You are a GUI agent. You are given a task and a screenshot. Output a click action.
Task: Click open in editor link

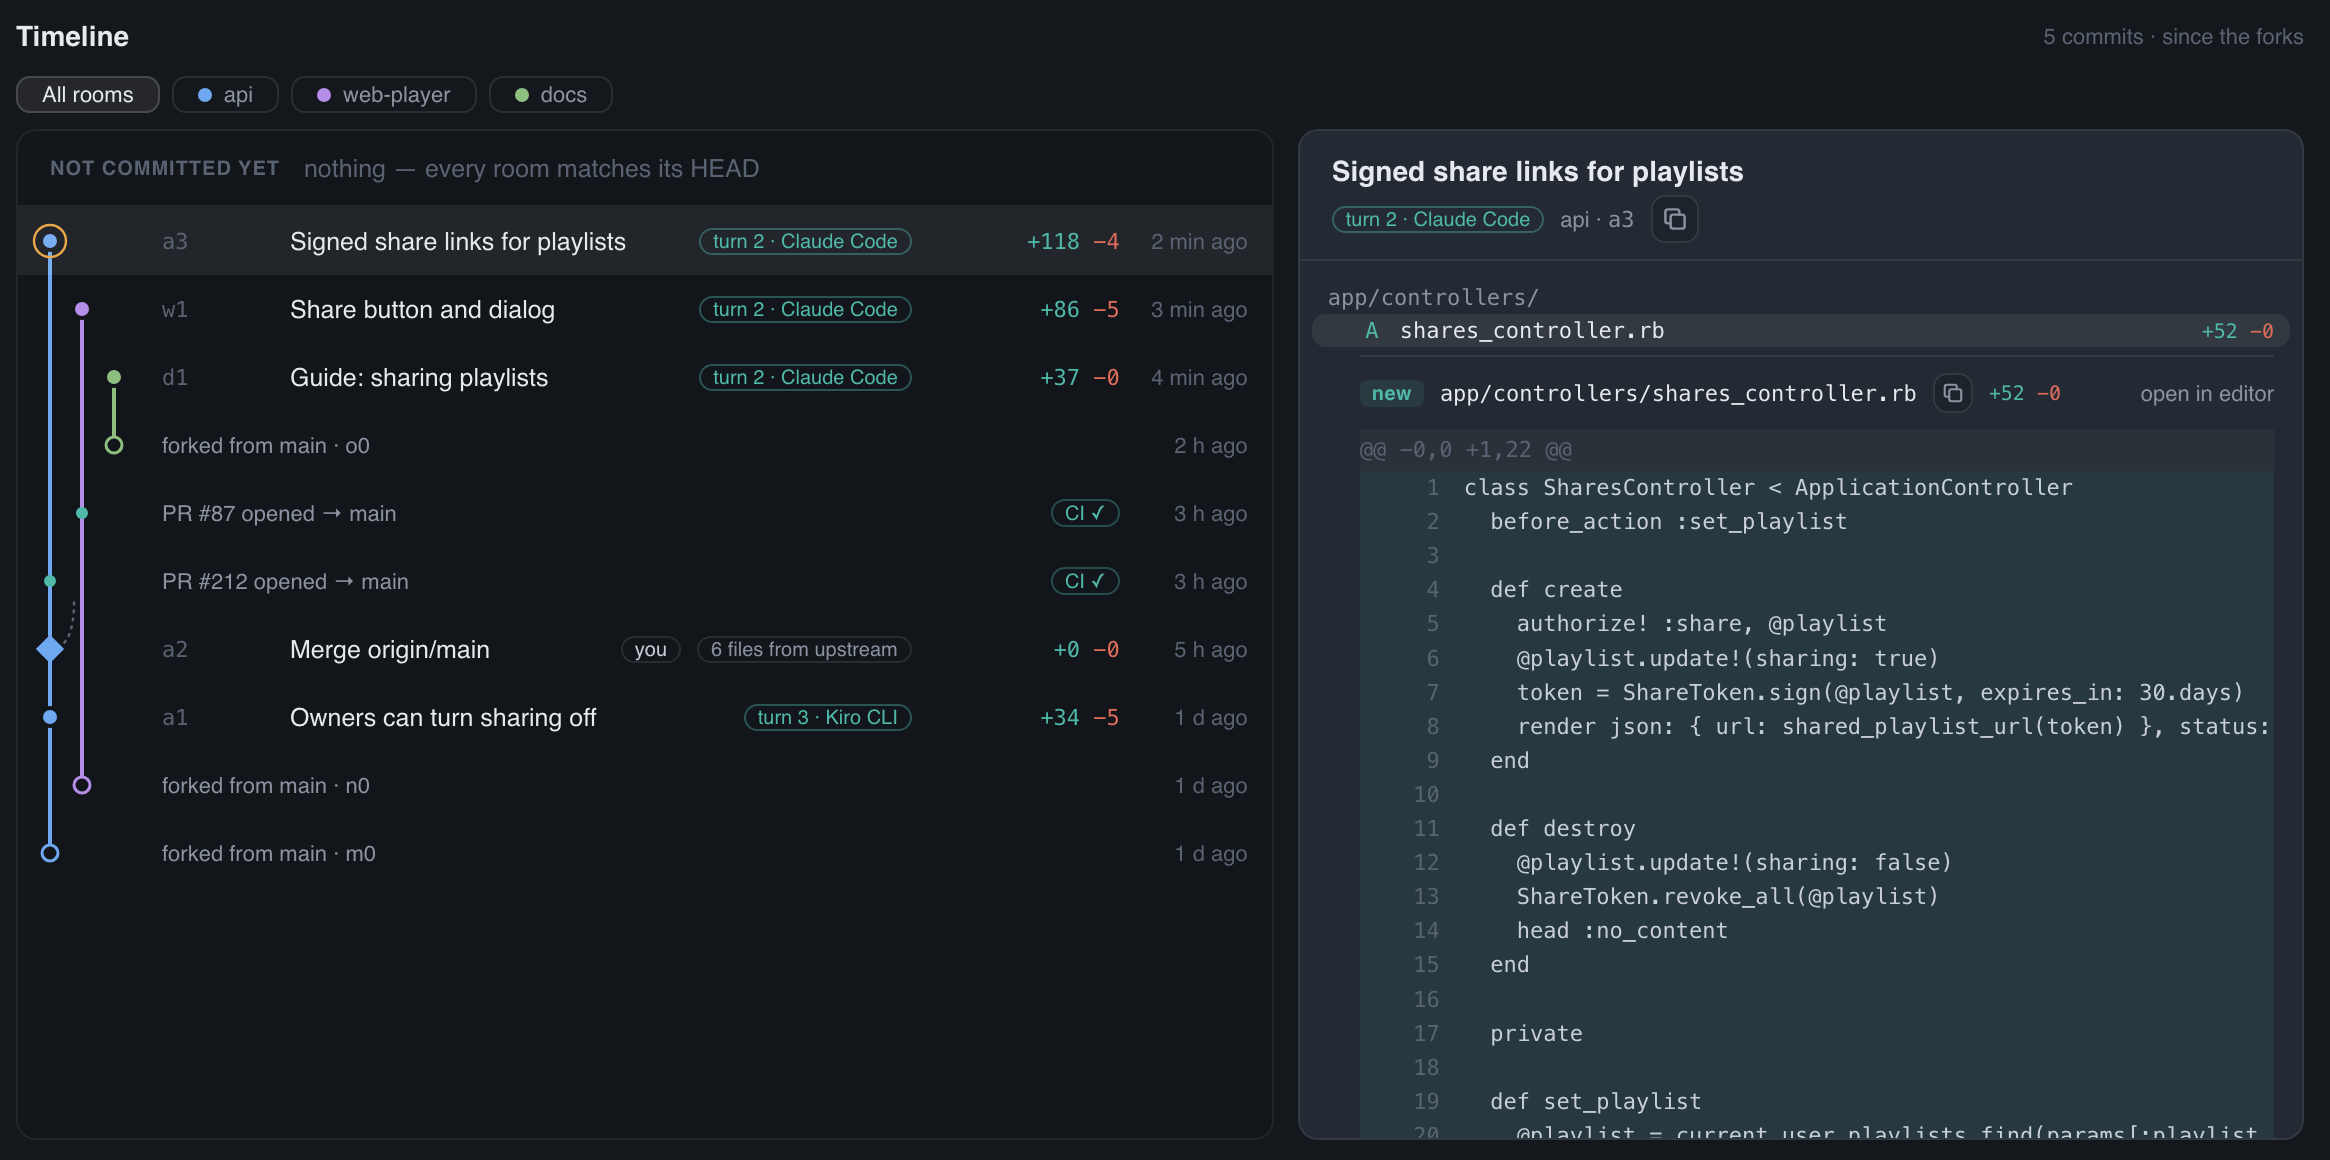coord(2206,394)
